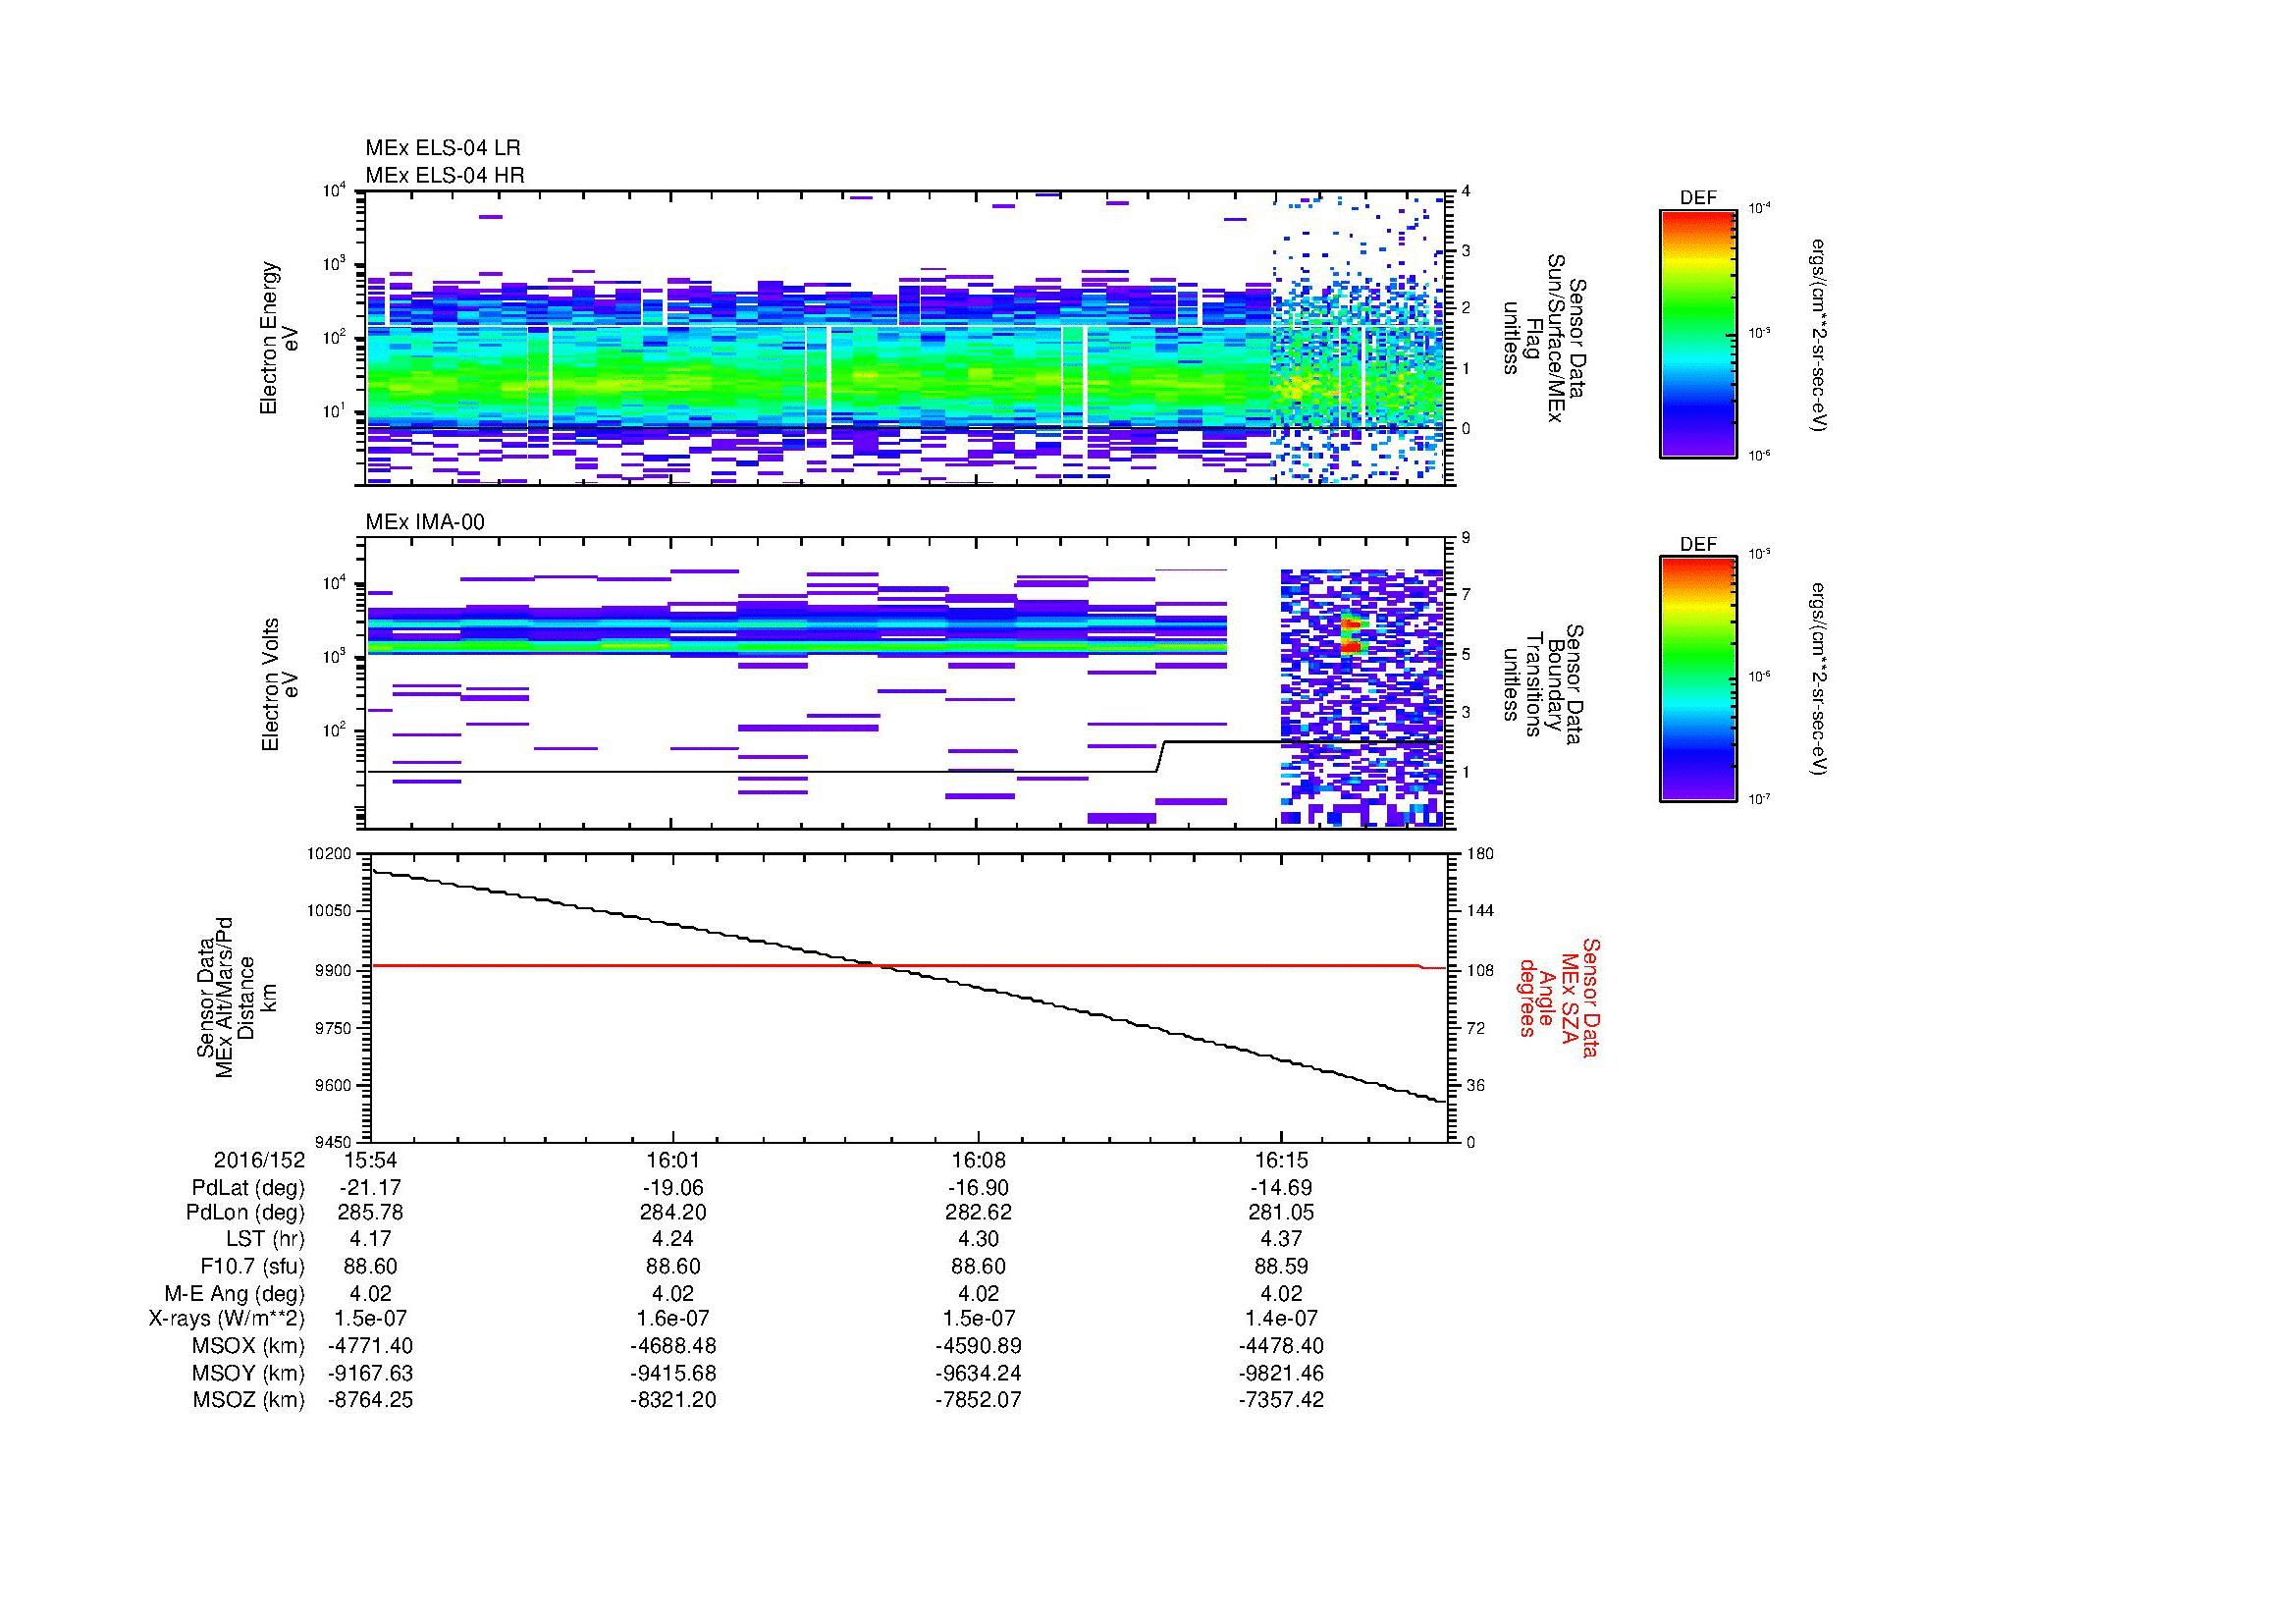The width and height of the screenshot is (2296, 1623).
Task: Click the MSOY value '-9821.46'
Action: 1281,1373
